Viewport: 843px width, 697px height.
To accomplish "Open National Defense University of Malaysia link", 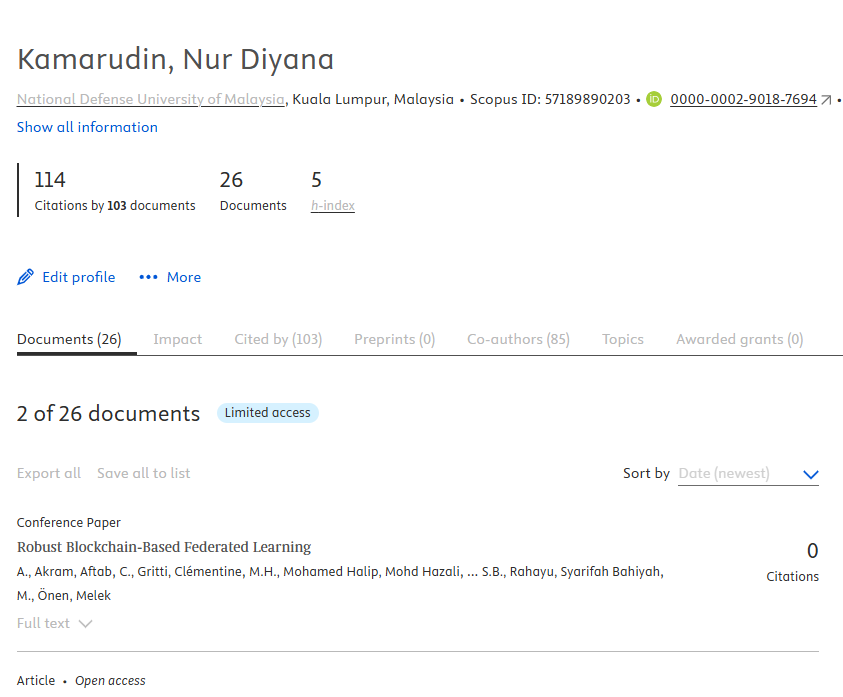I will [150, 99].
